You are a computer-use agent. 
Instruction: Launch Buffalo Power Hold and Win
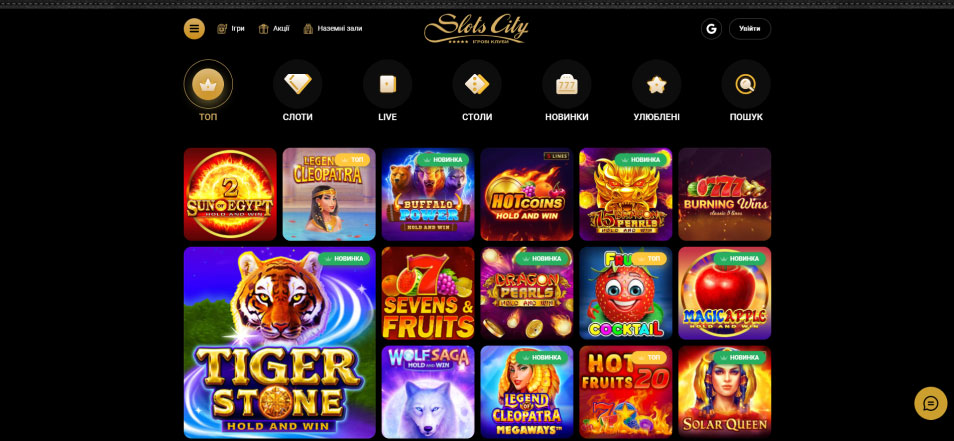(x=428, y=194)
